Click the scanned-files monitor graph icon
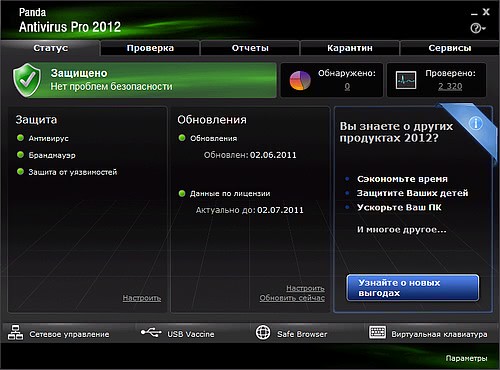The height and width of the screenshot is (370, 500). (x=406, y=80)
